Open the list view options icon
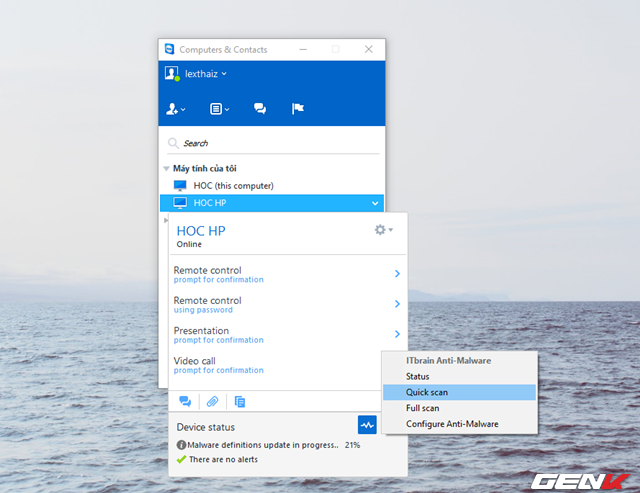Viewport: 640px width, 493px height. pos(218,109)
